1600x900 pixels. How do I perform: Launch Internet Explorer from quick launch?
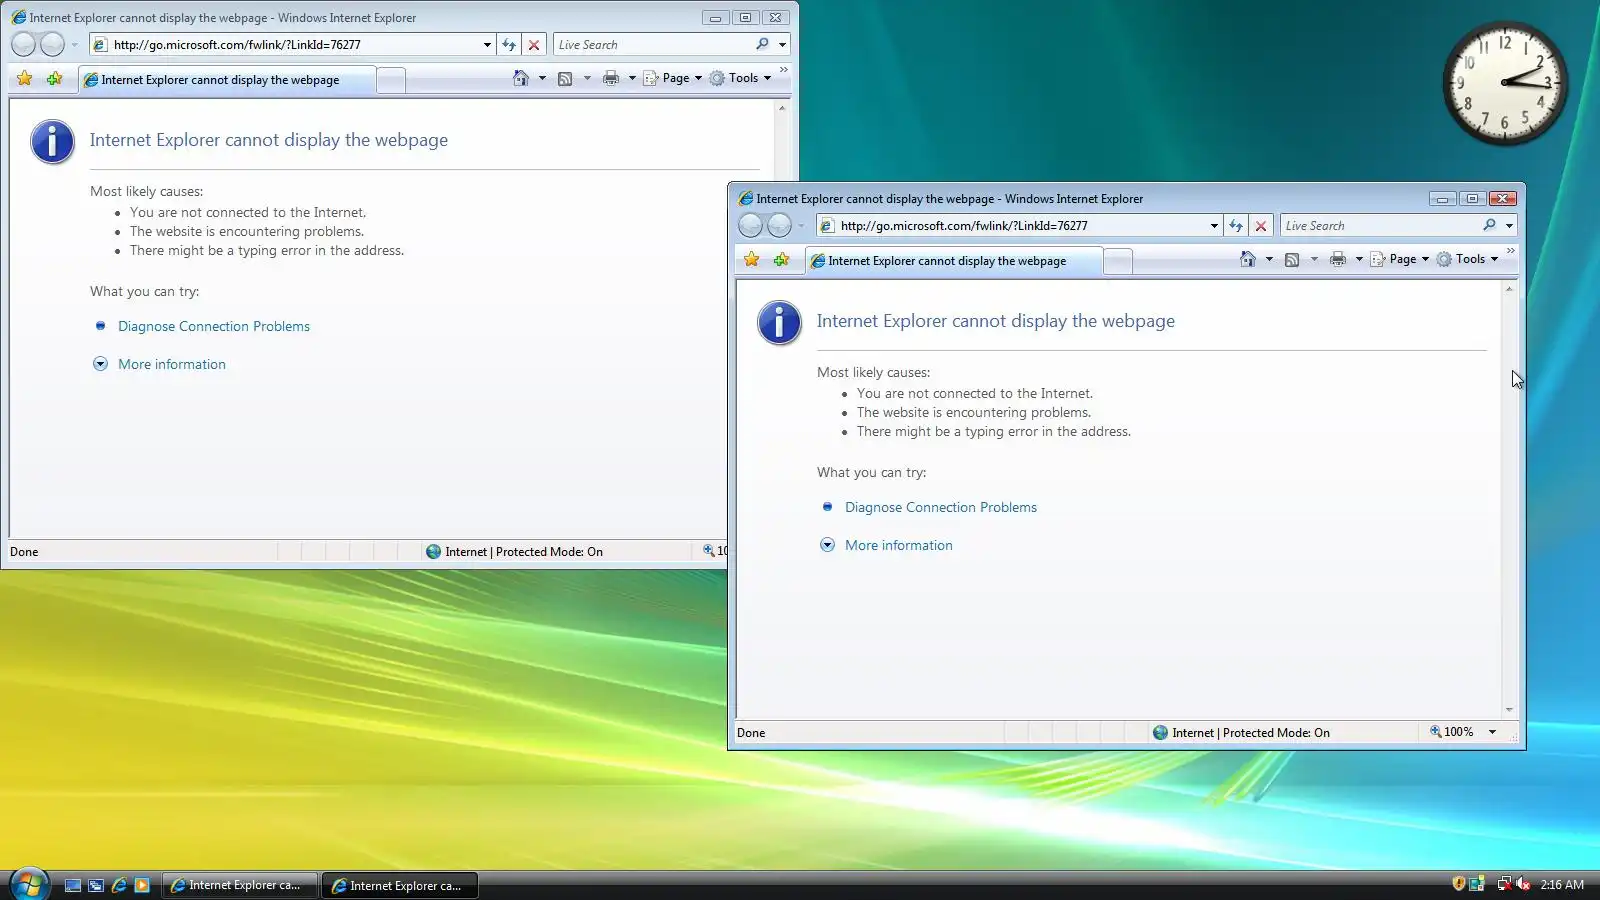[119, 885]
